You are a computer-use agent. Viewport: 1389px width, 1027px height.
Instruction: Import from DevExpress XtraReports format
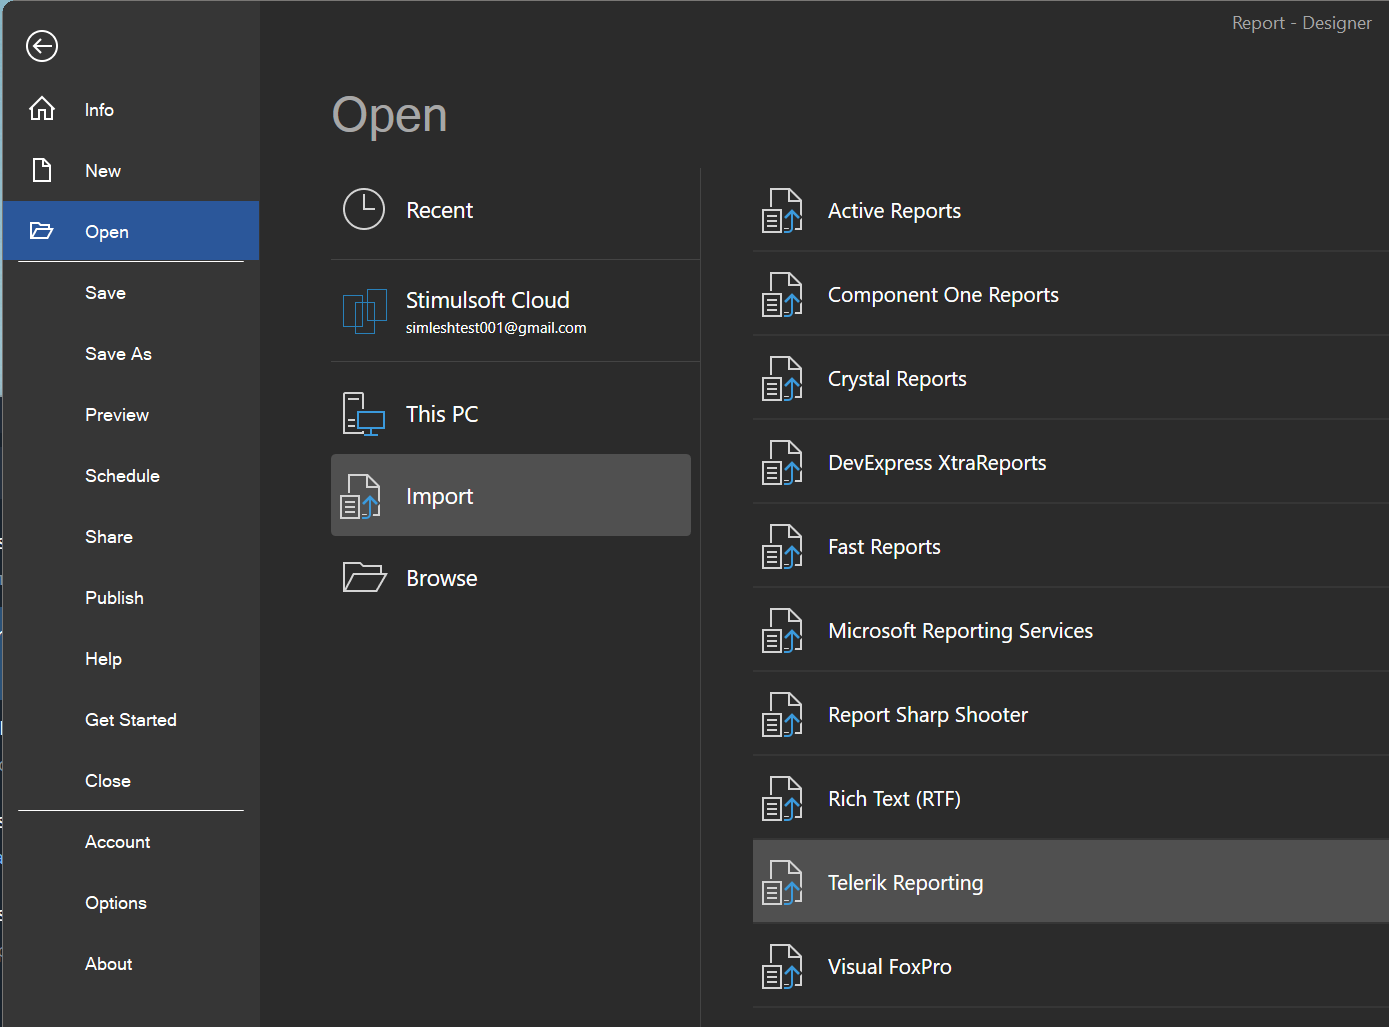pos(1070,463)
